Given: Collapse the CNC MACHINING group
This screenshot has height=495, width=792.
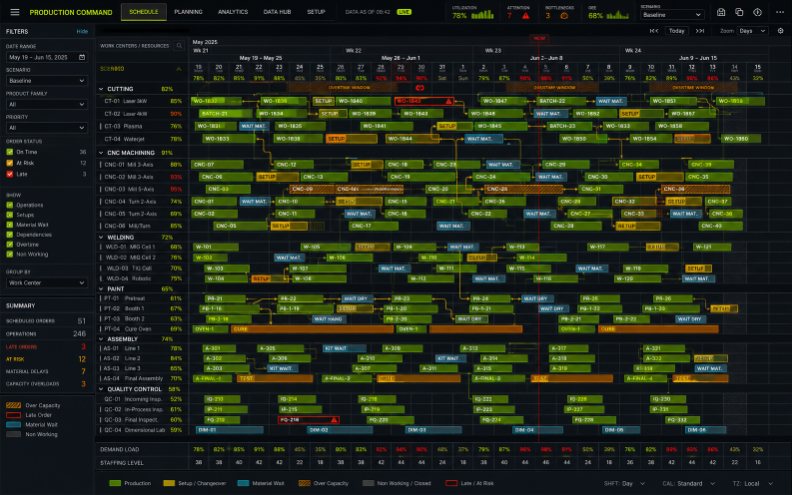Looking at the screenshot, I should [101, 153].
